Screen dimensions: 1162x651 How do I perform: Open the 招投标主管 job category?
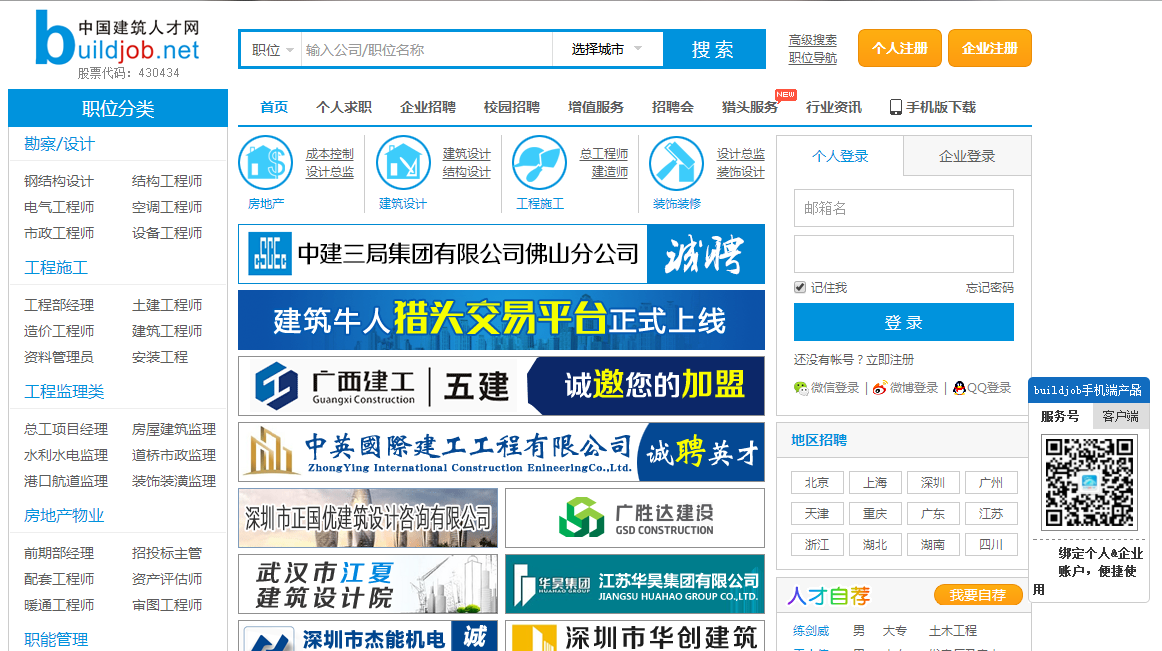click(167, 553)
